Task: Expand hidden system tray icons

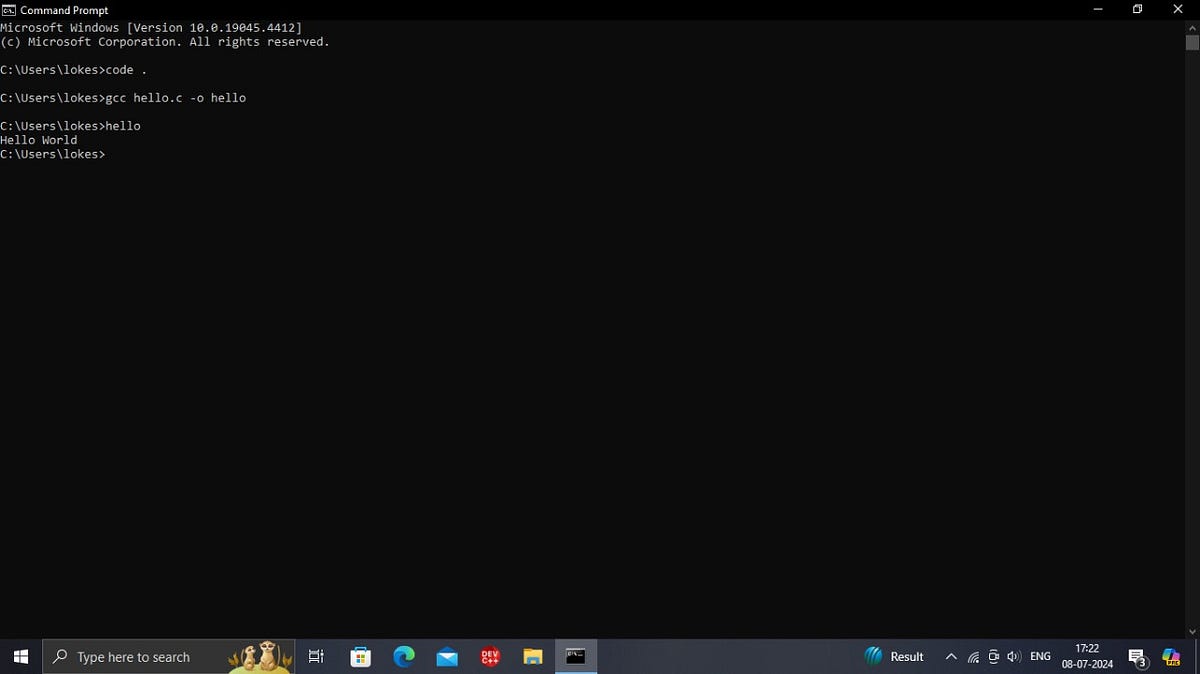Action: click(951, 656)
